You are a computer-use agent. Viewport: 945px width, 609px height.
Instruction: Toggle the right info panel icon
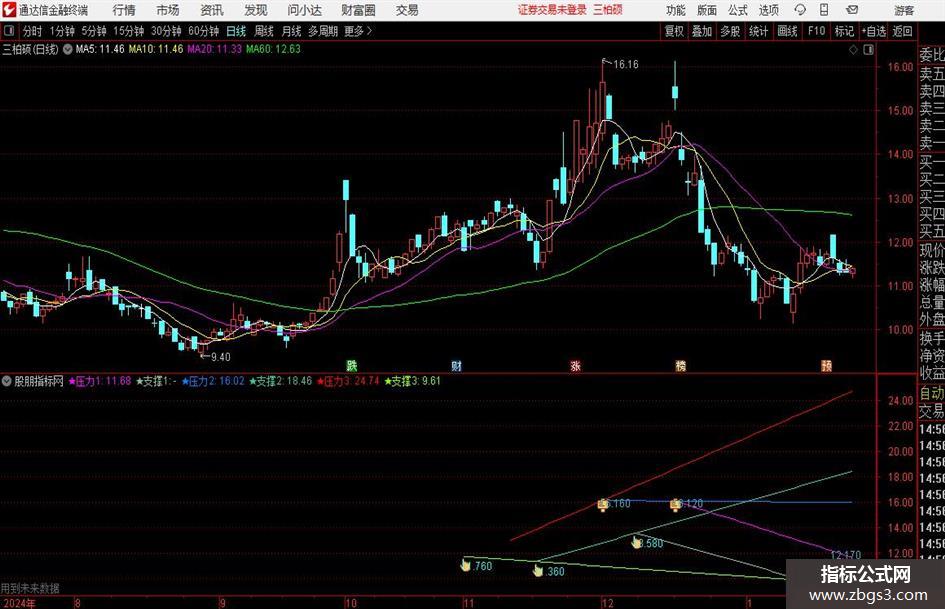(868, 49)
